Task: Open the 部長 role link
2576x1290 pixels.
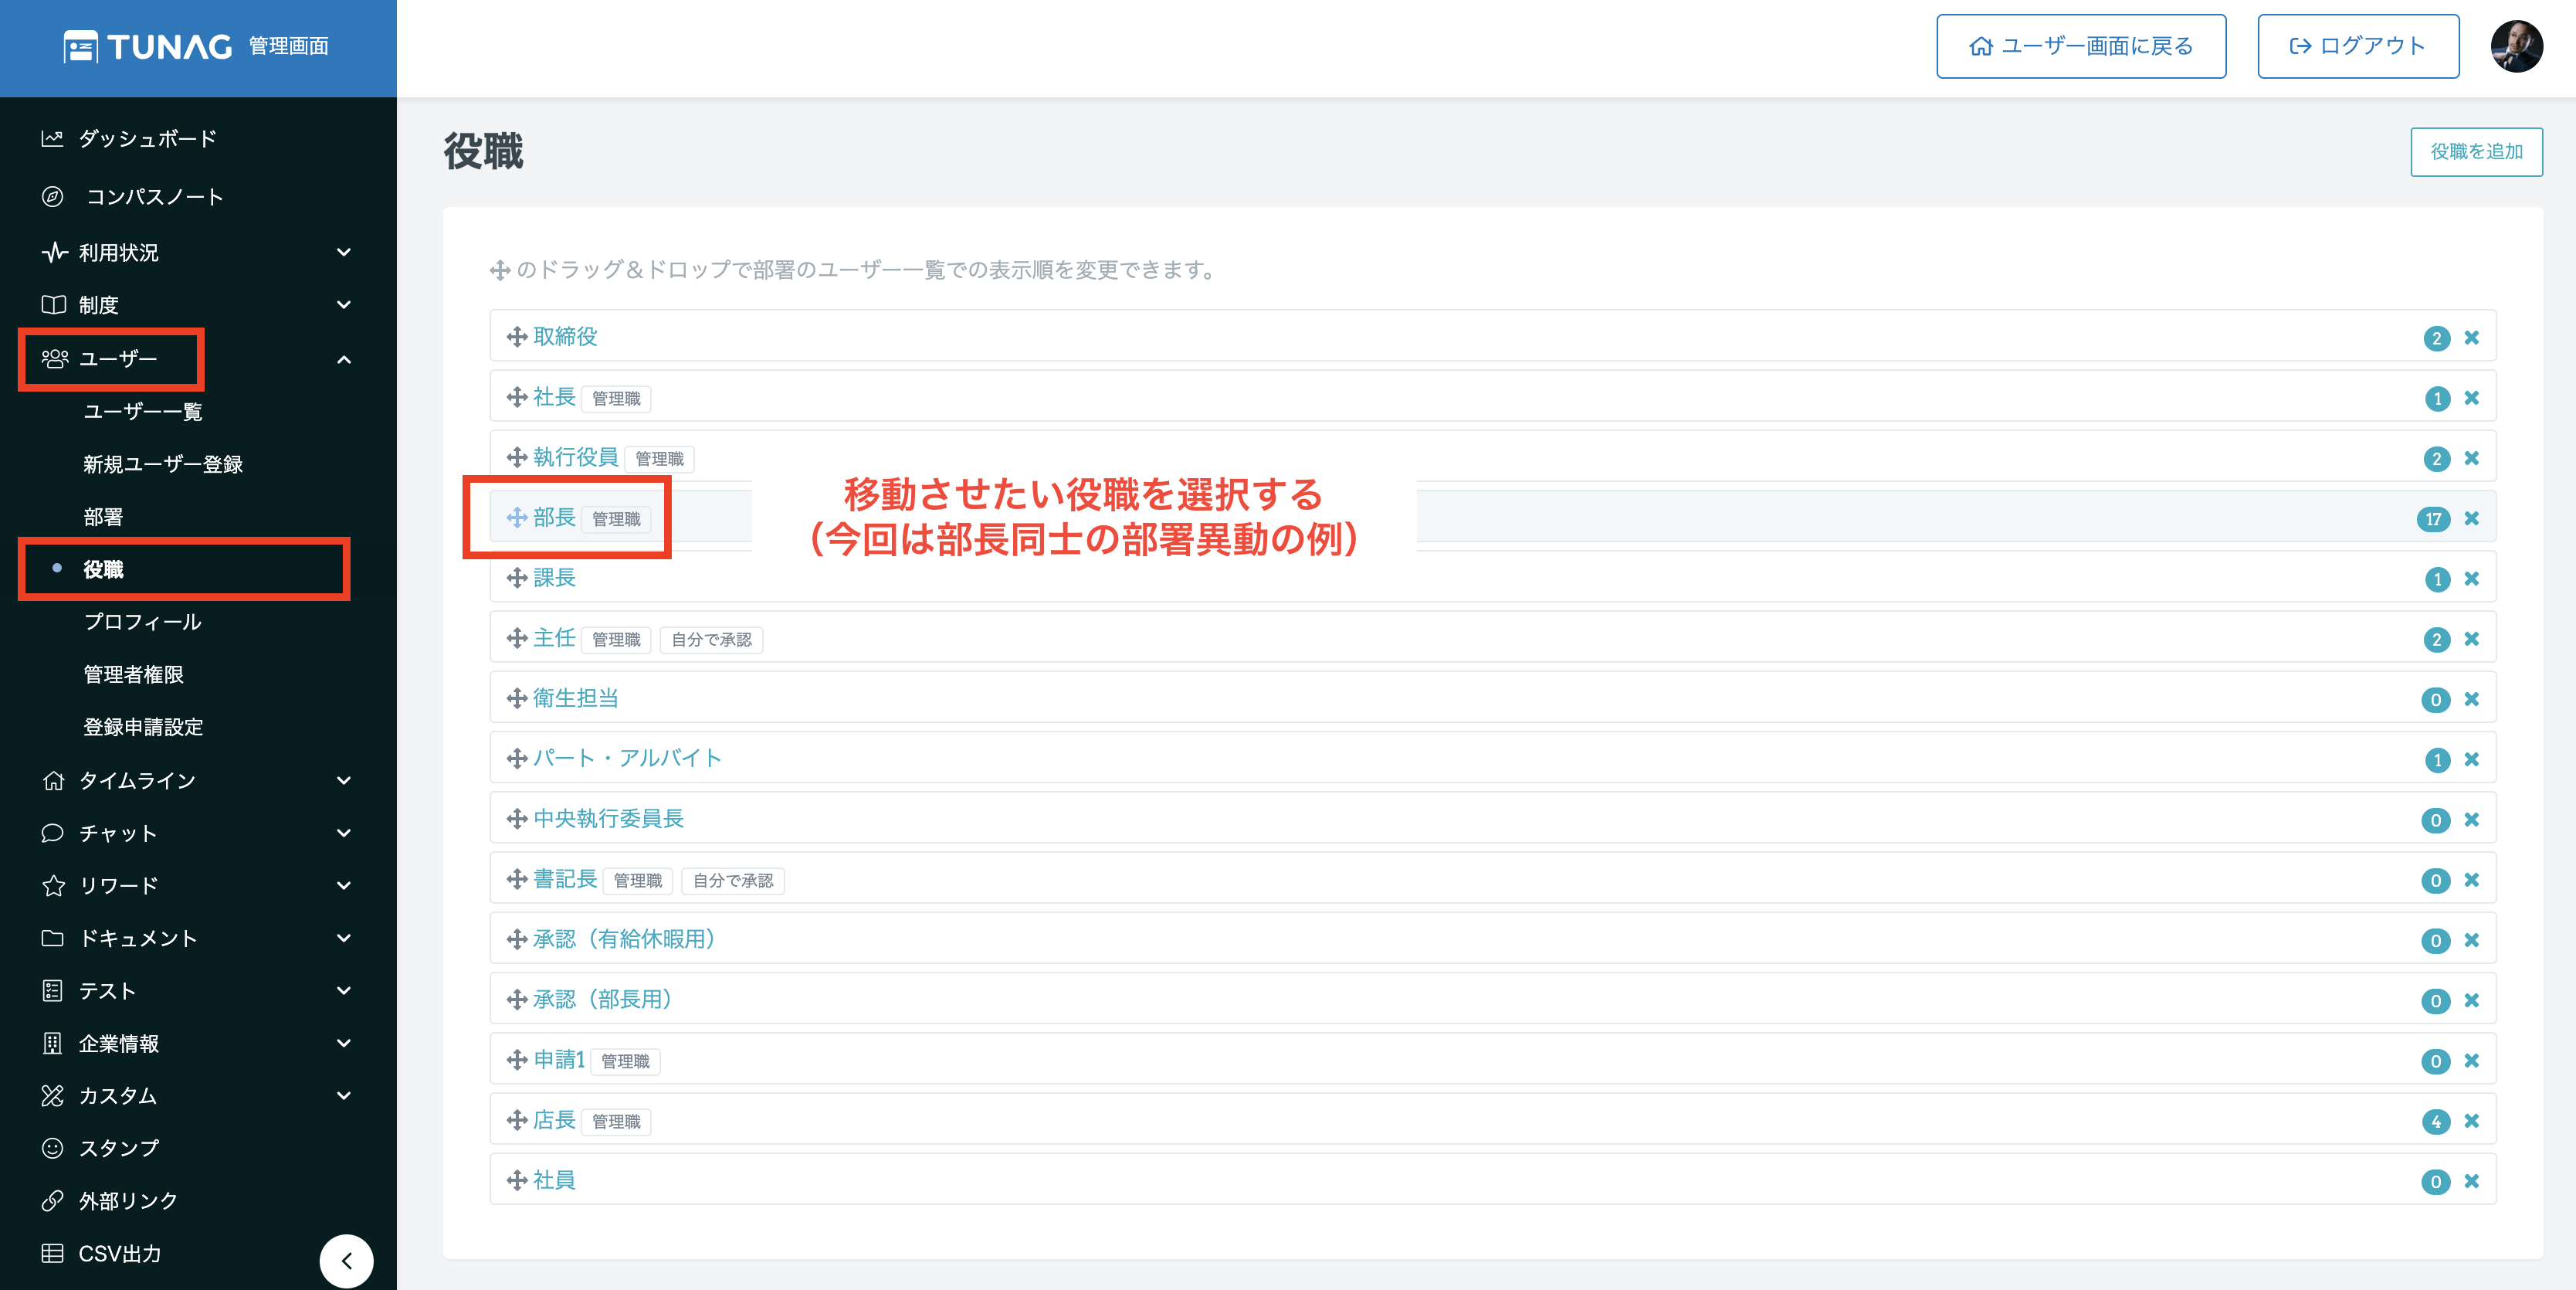Action: (554, 517)
